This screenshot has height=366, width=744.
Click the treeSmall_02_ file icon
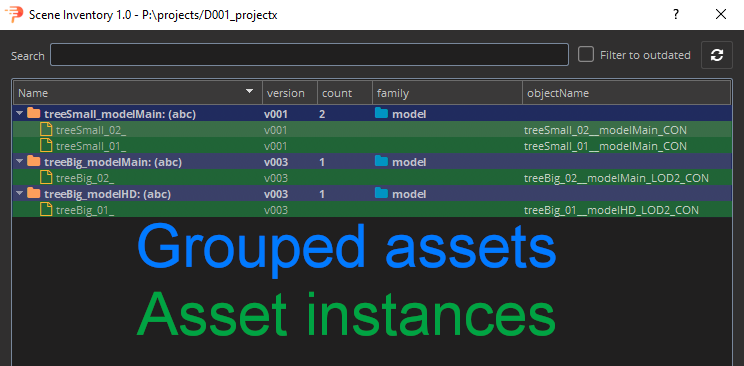click(x=46, y=130)
